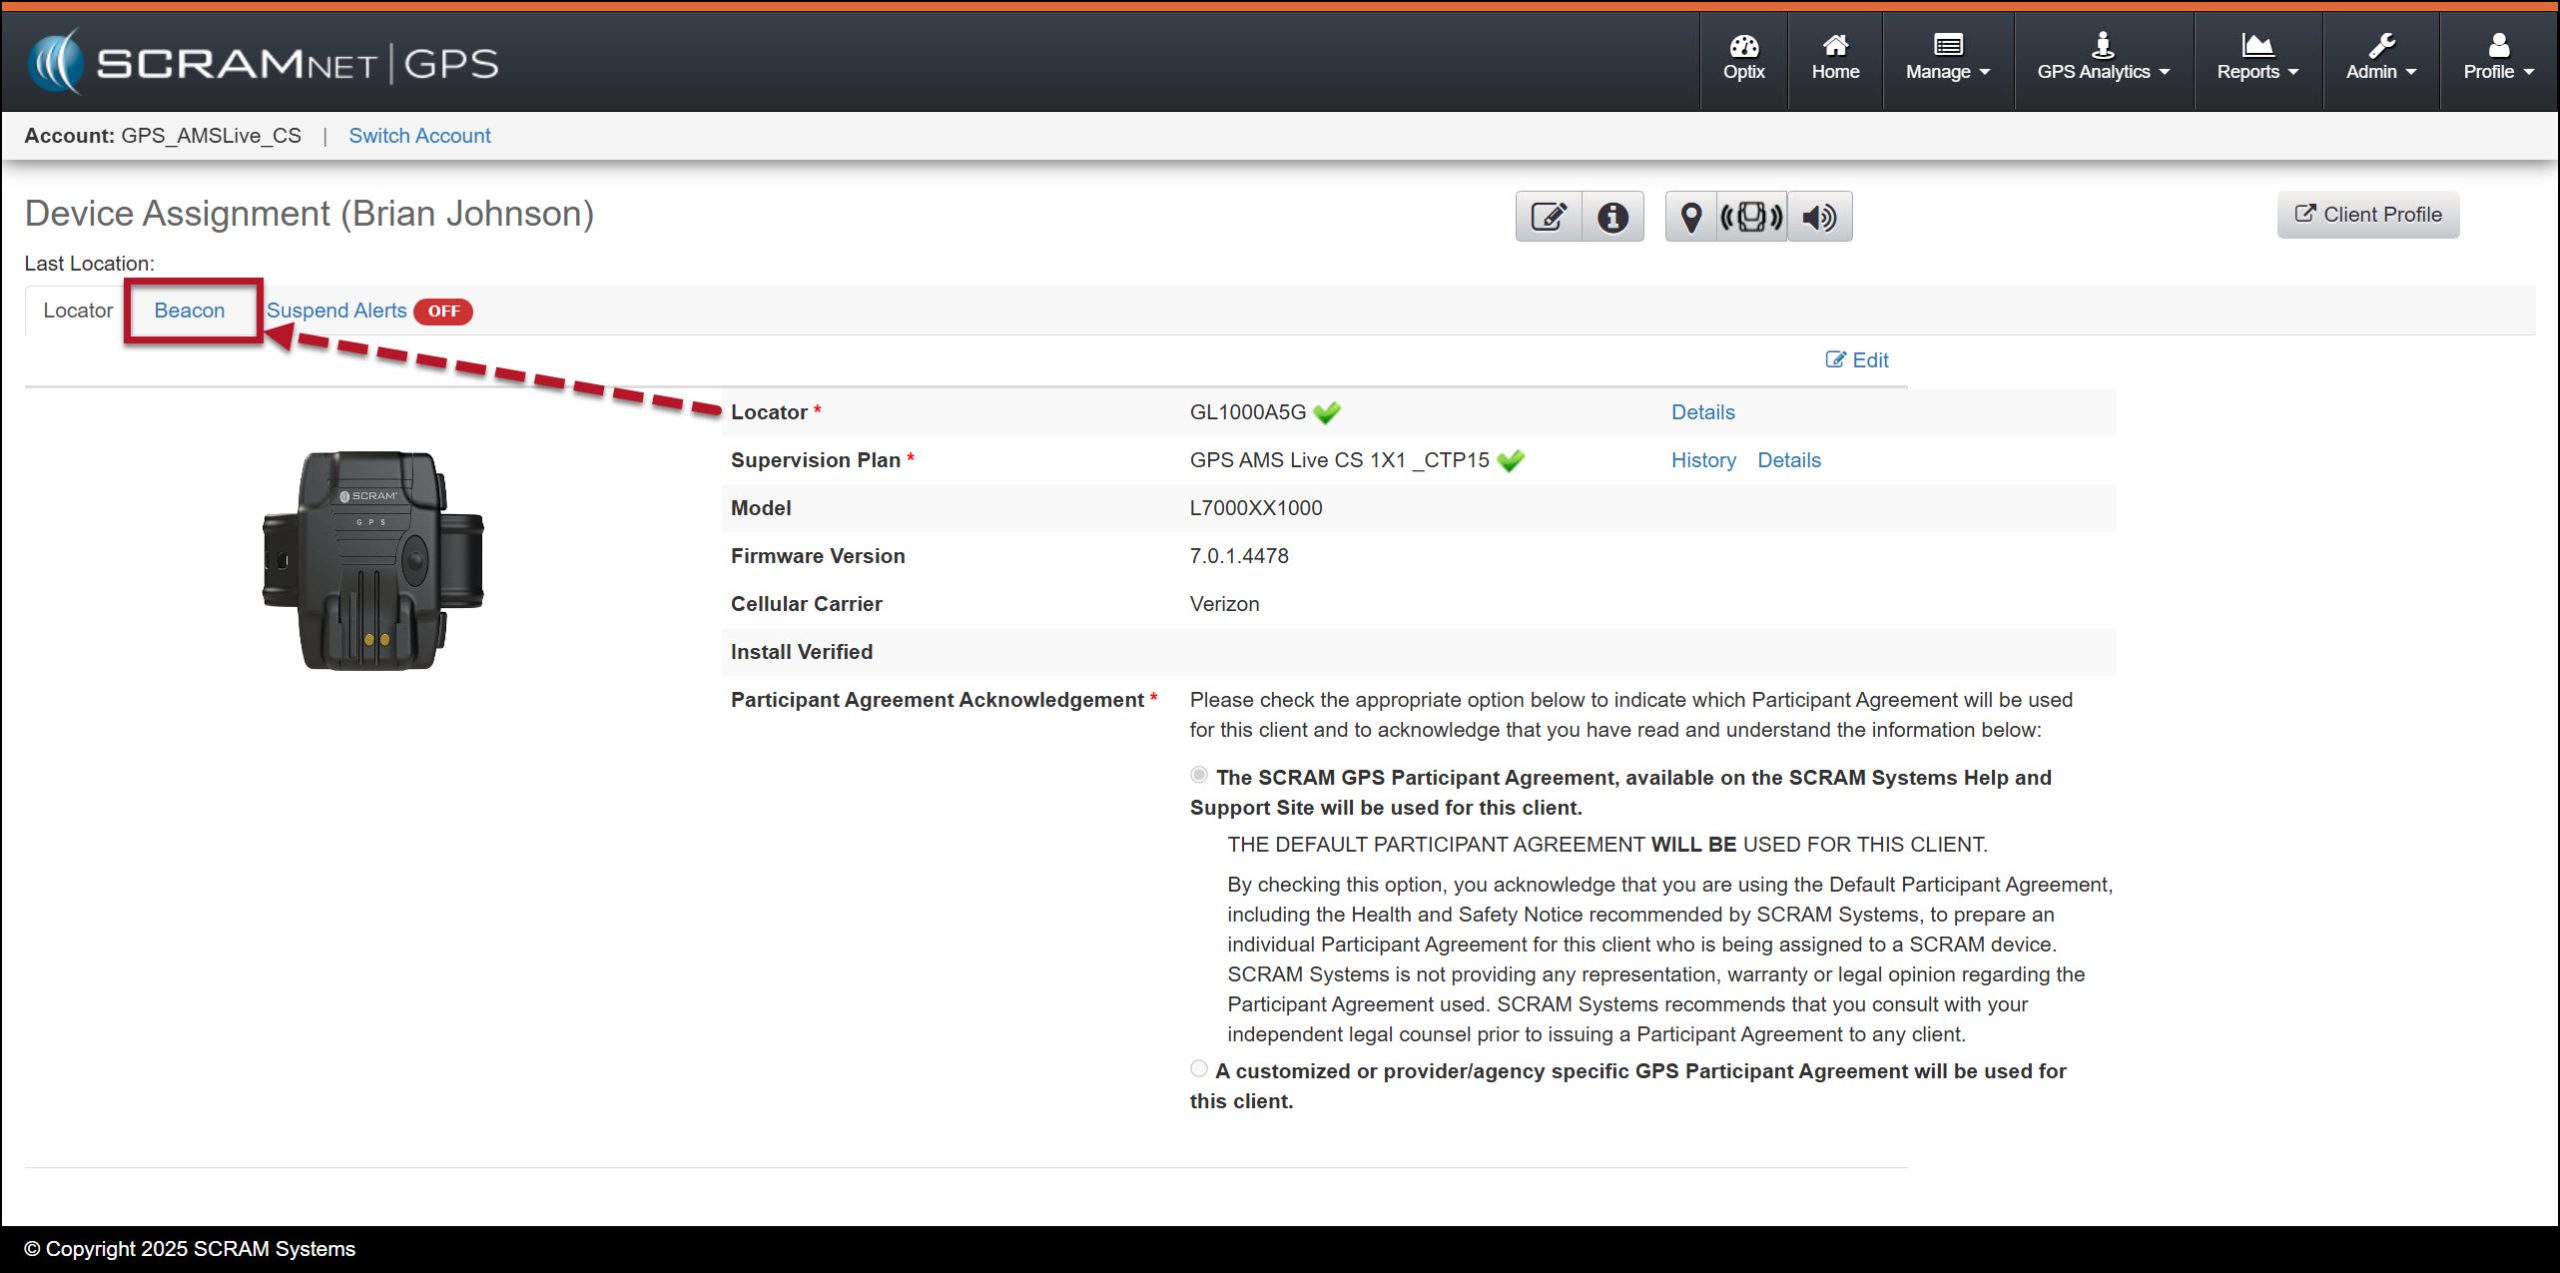Click the SCRAMnet GPS logo
This screenshot has width=2560, height=1273.
(262, 62)
